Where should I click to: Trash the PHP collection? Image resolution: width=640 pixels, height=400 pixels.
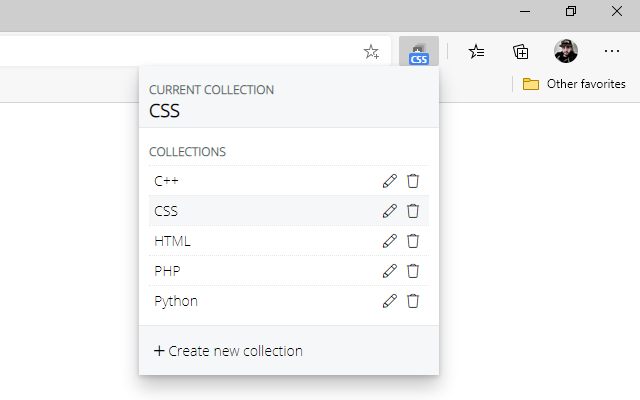[x=413, y=271]
